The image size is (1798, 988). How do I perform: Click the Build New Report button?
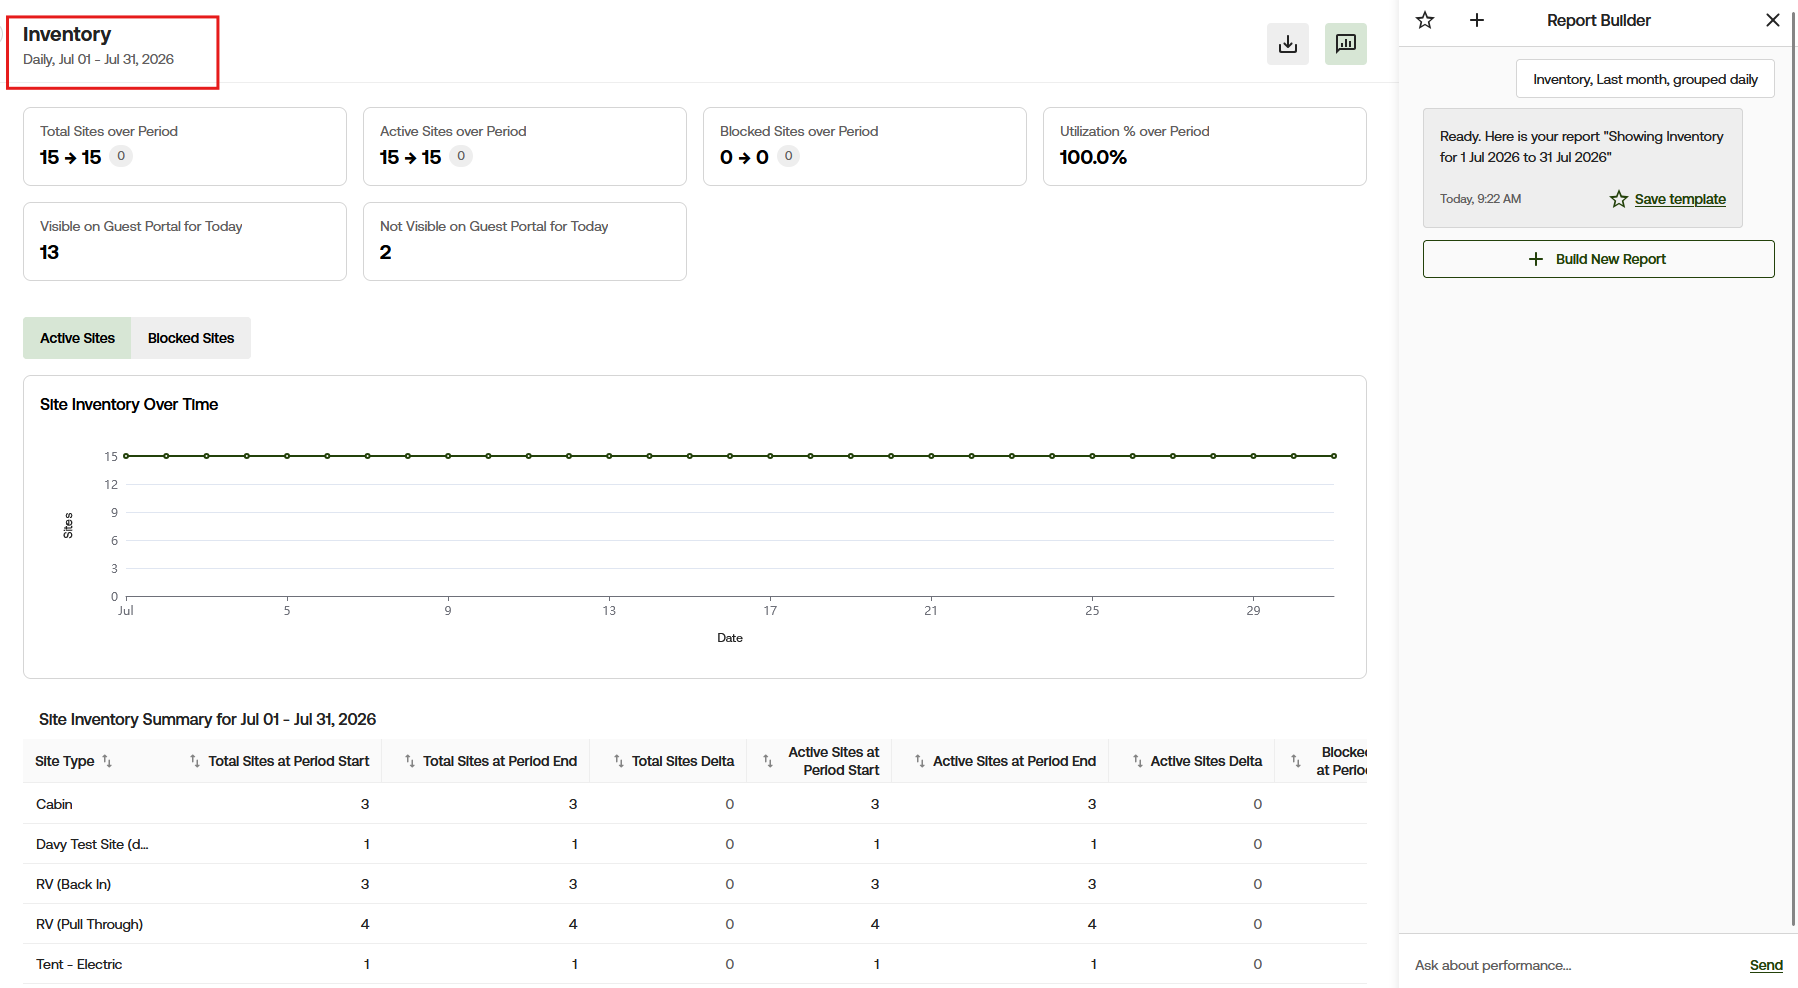pos(1599,259)
